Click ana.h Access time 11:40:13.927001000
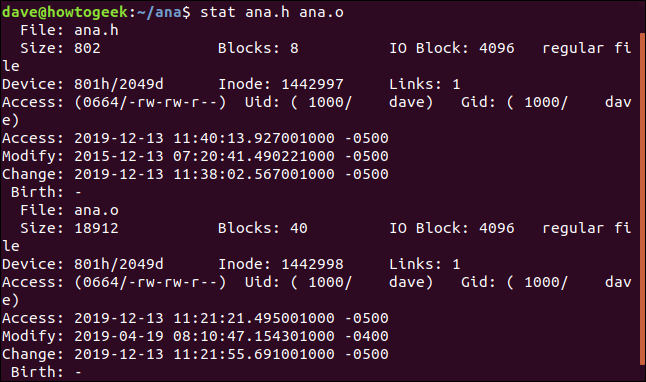This screenshot has height=382, width=646. point(254,138)
